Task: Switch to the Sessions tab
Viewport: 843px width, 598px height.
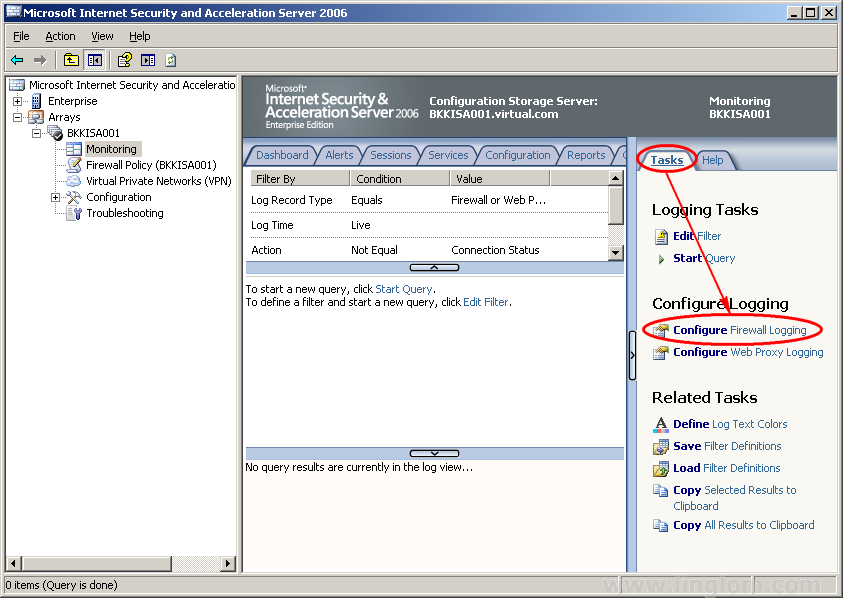Action: 391,155
